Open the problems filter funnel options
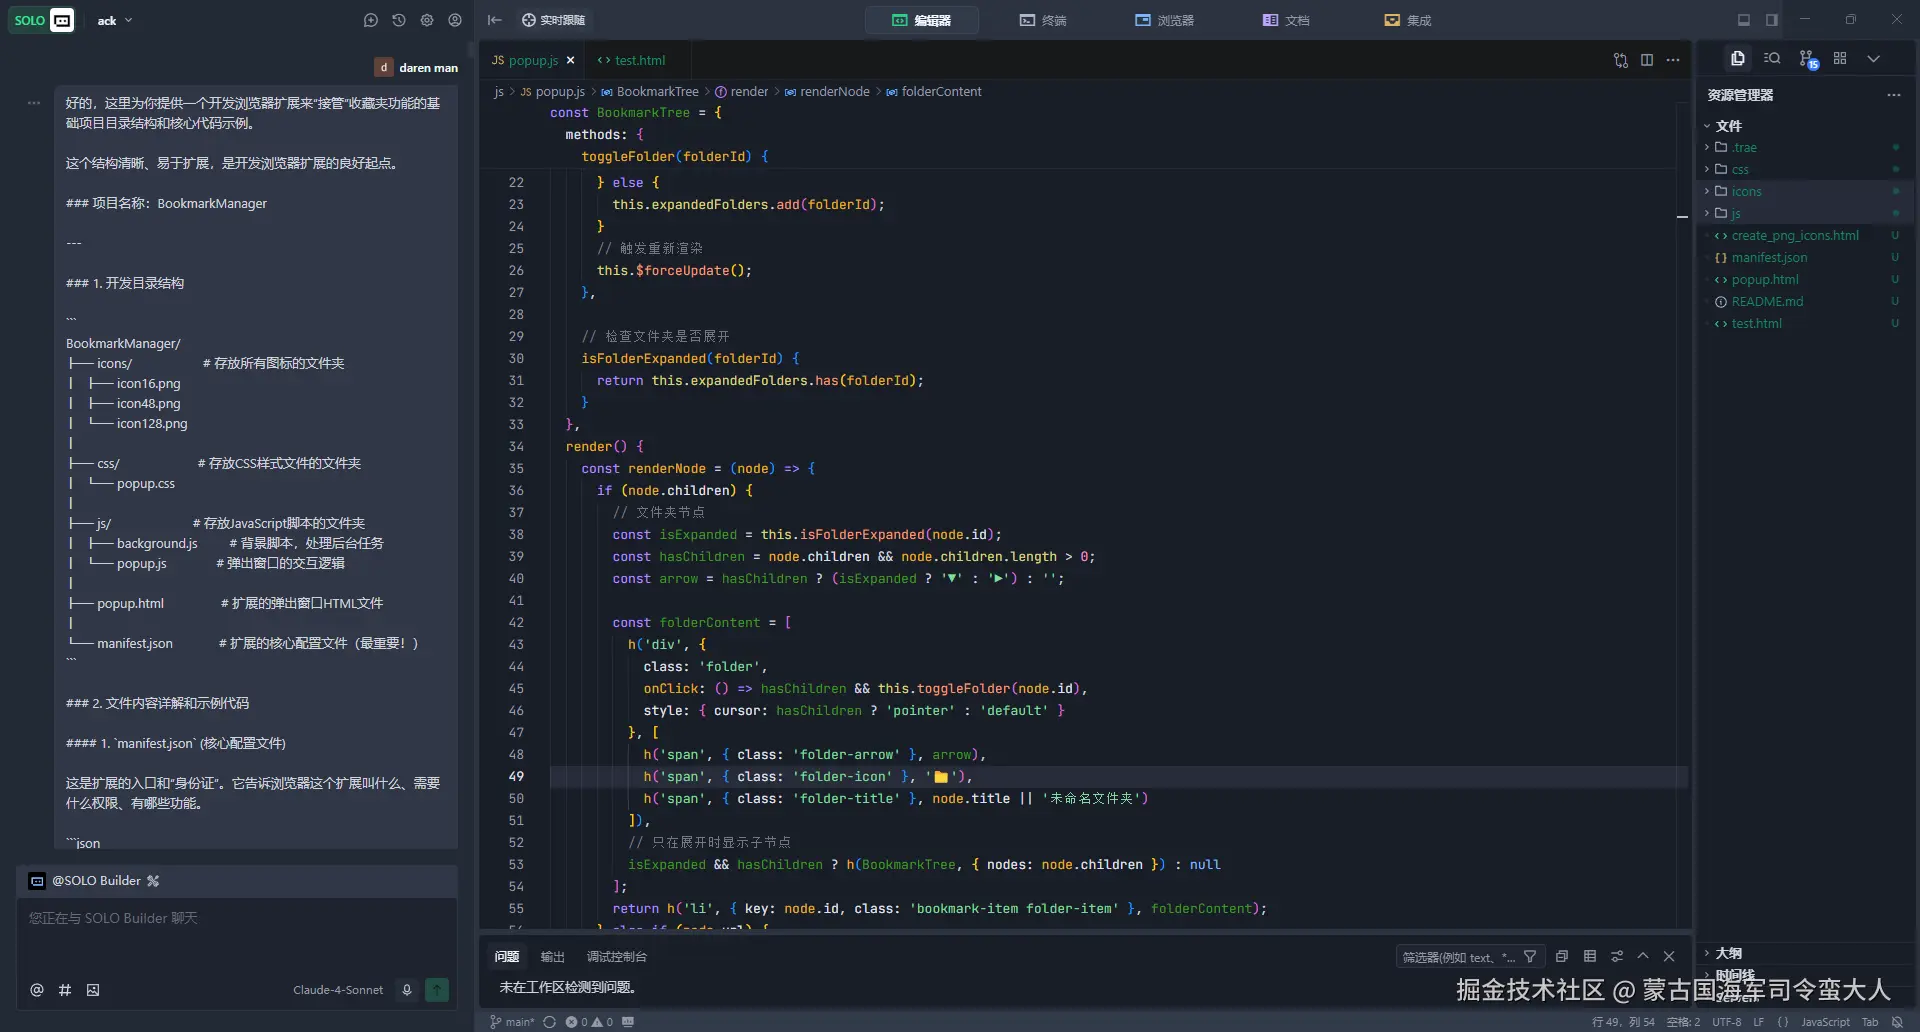 pos(1530,957)
